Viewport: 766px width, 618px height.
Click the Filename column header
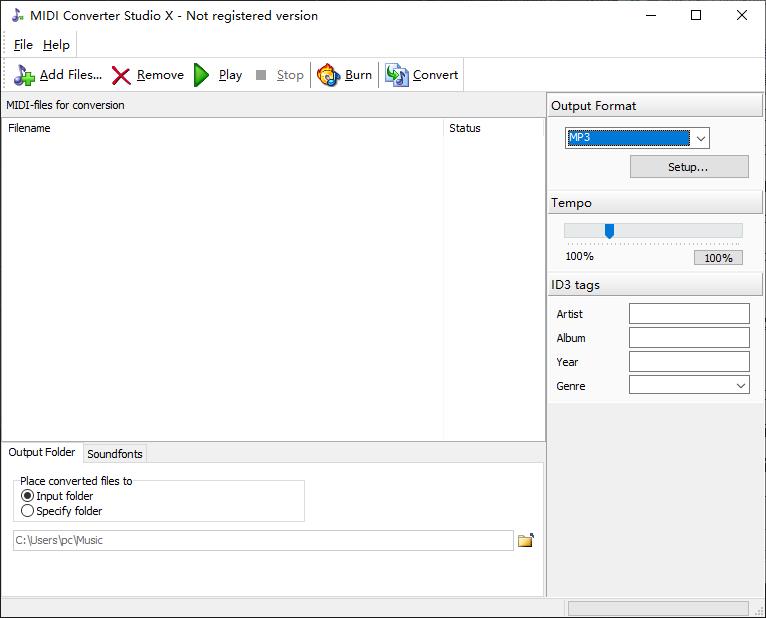coord(223,128)
